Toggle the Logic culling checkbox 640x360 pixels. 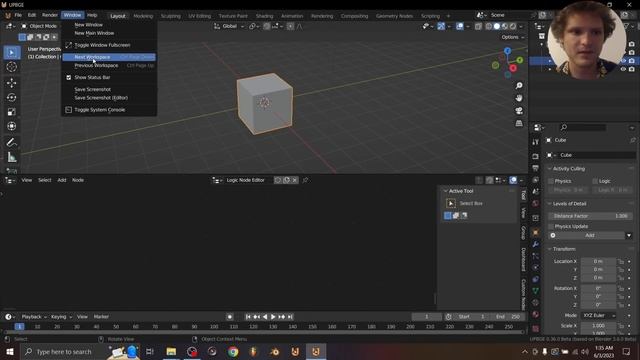click(595, 181)
